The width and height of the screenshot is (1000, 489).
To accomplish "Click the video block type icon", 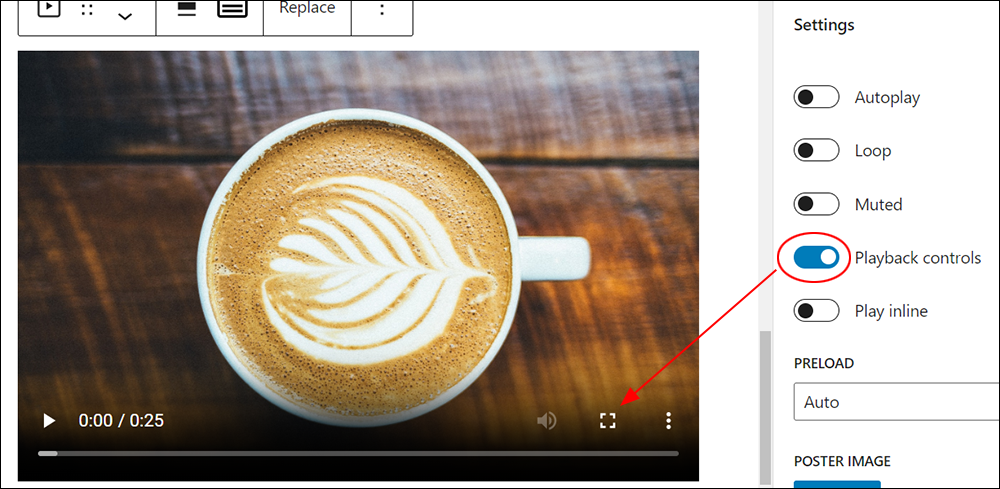I will 48,8.
